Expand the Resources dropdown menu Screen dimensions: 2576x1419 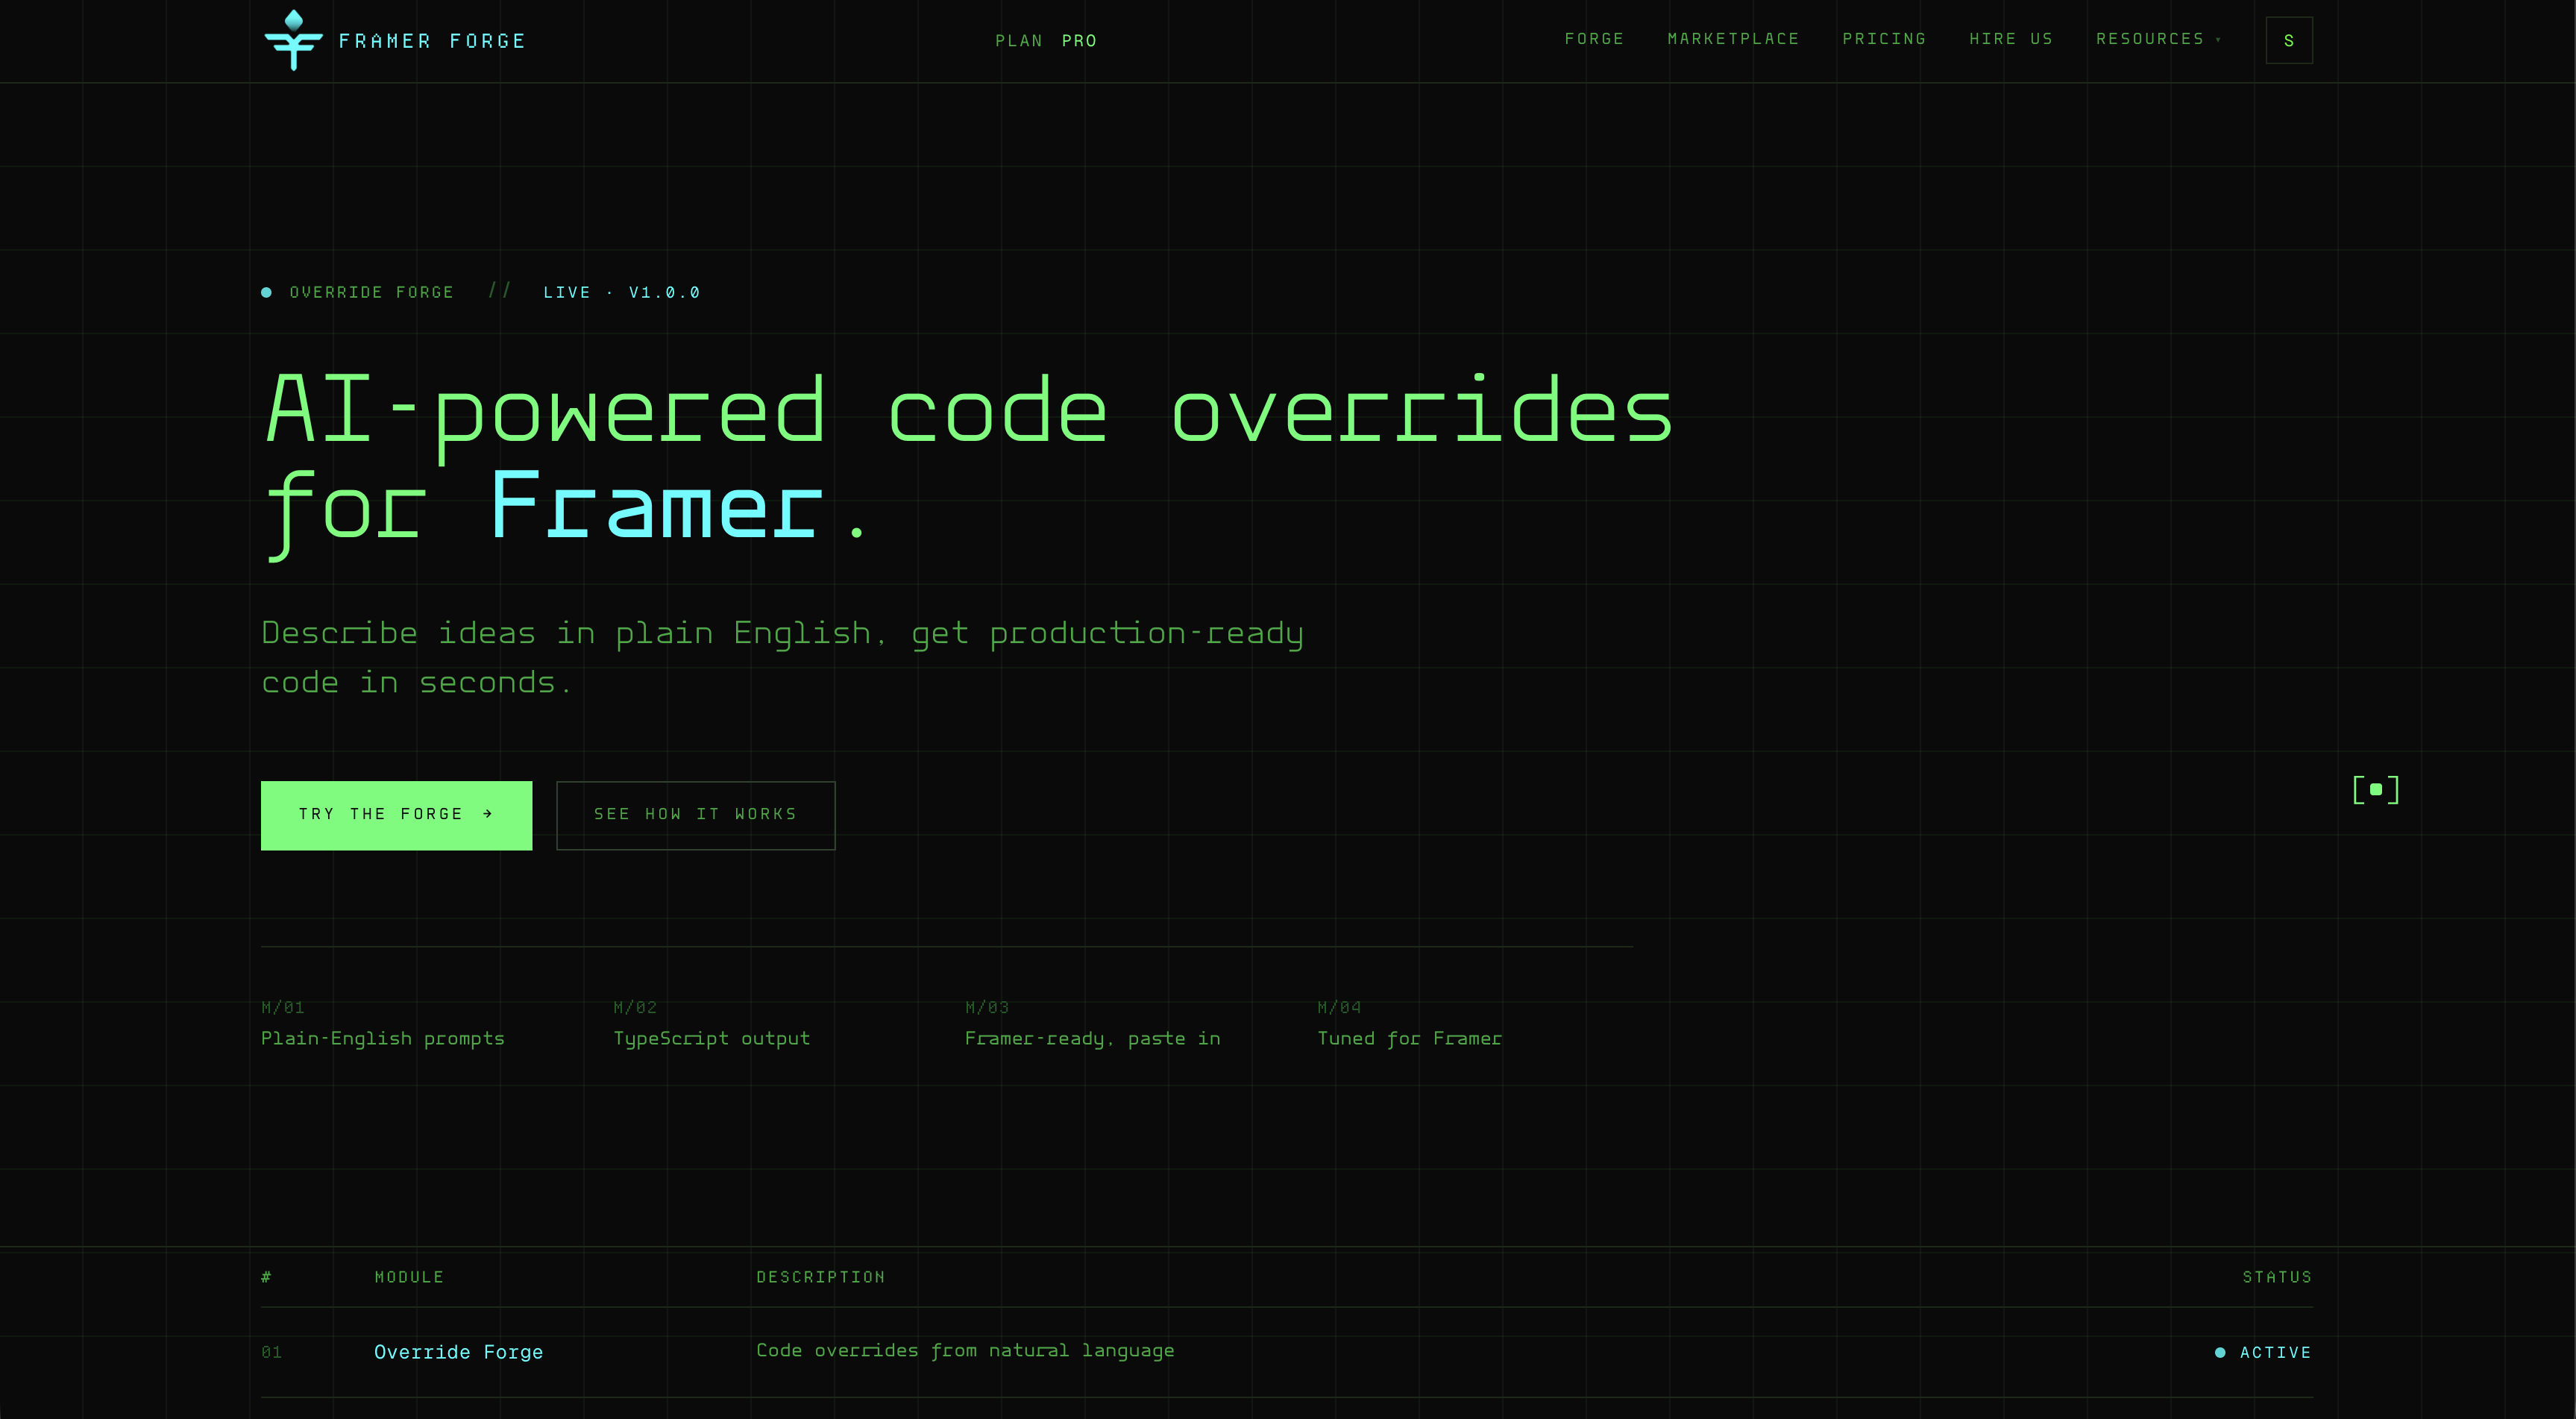tap(2158, 39)
